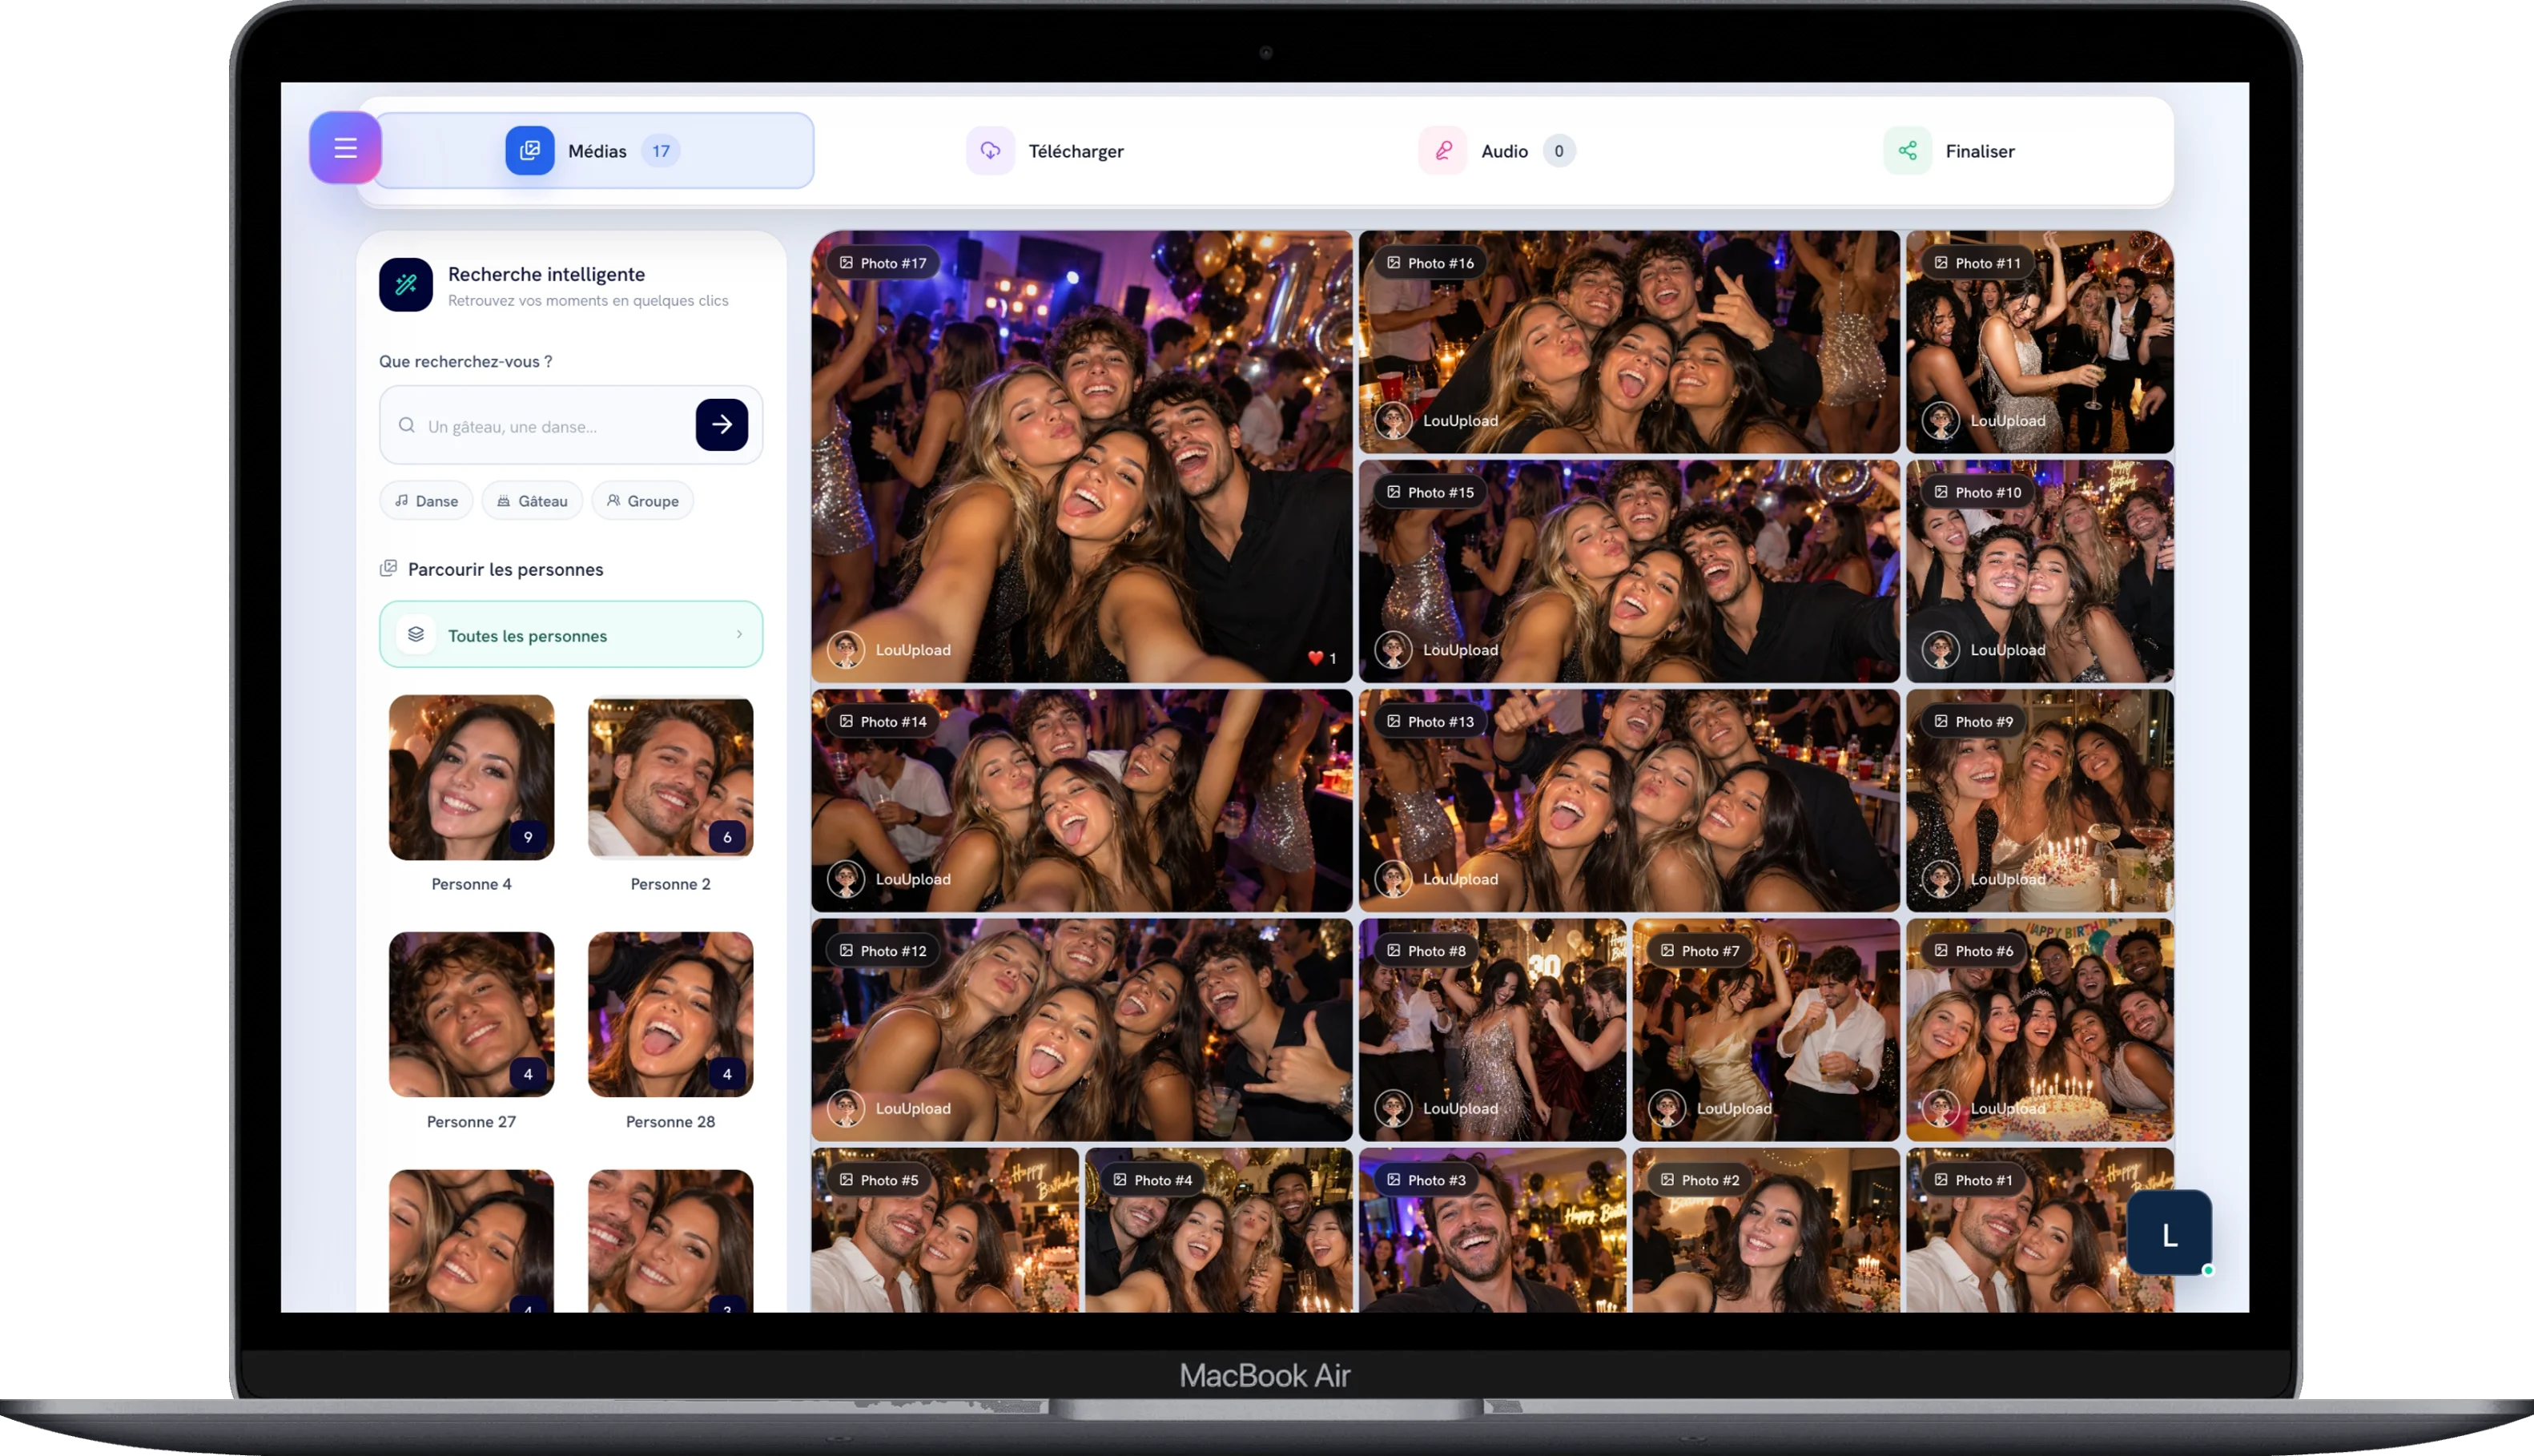Open the Photo #6 thumbnail
This screenshot has height=1456, width=2534.
click(2040, 1030)
